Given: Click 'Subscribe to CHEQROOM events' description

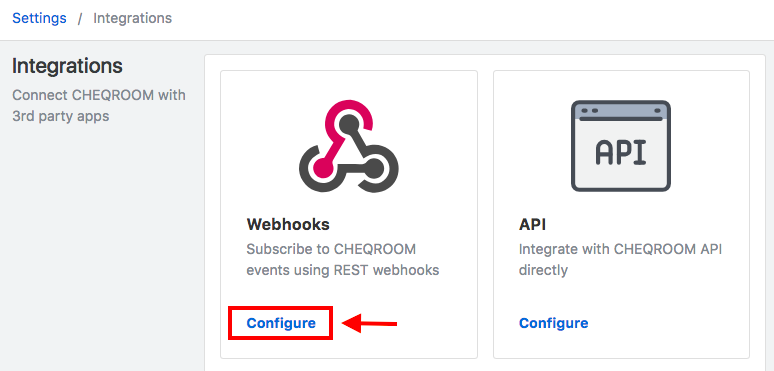Looking at the screenshot, I should [x=343, y=260].
